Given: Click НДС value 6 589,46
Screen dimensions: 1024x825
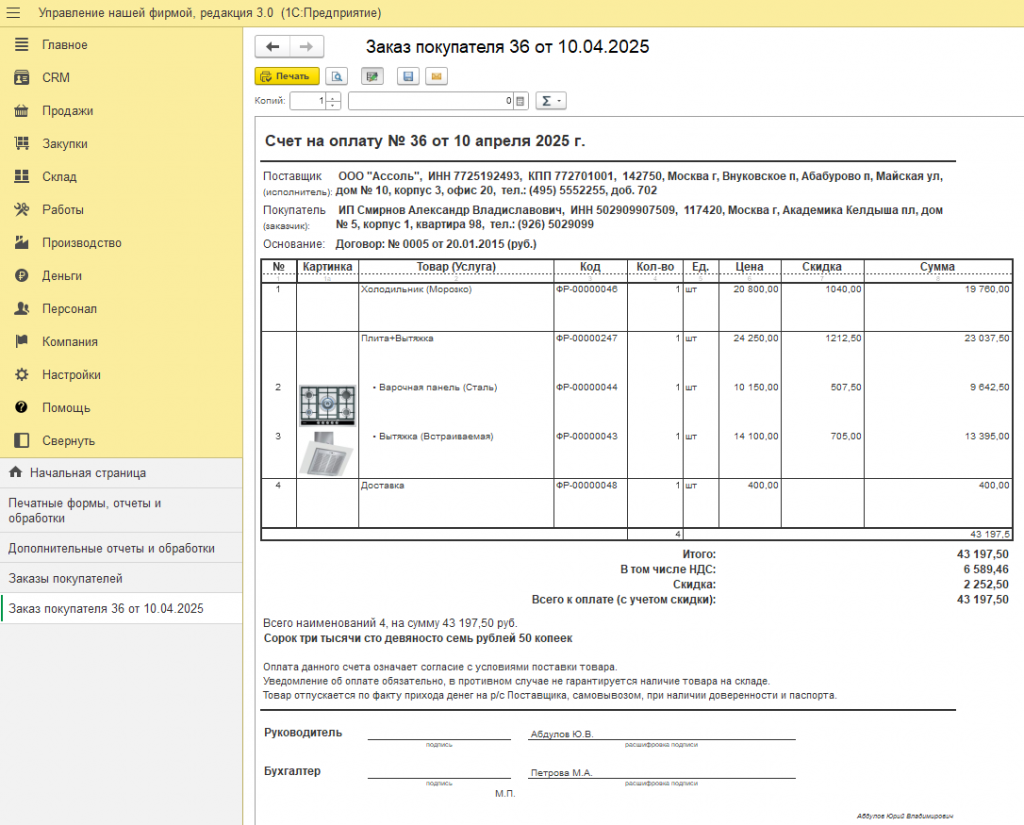Looking at the screenshot, I should tap(986, 569).
